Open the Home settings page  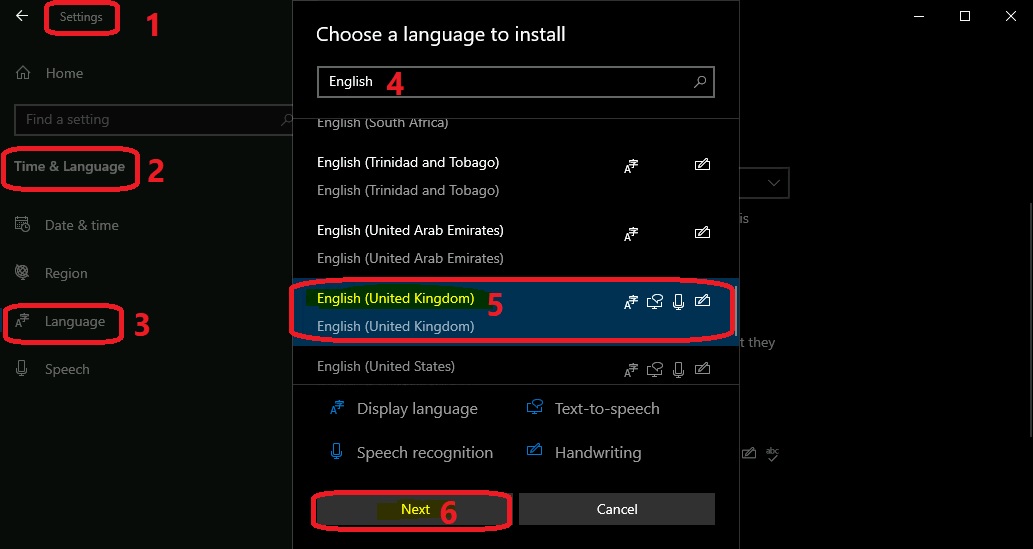click(64, 73)
